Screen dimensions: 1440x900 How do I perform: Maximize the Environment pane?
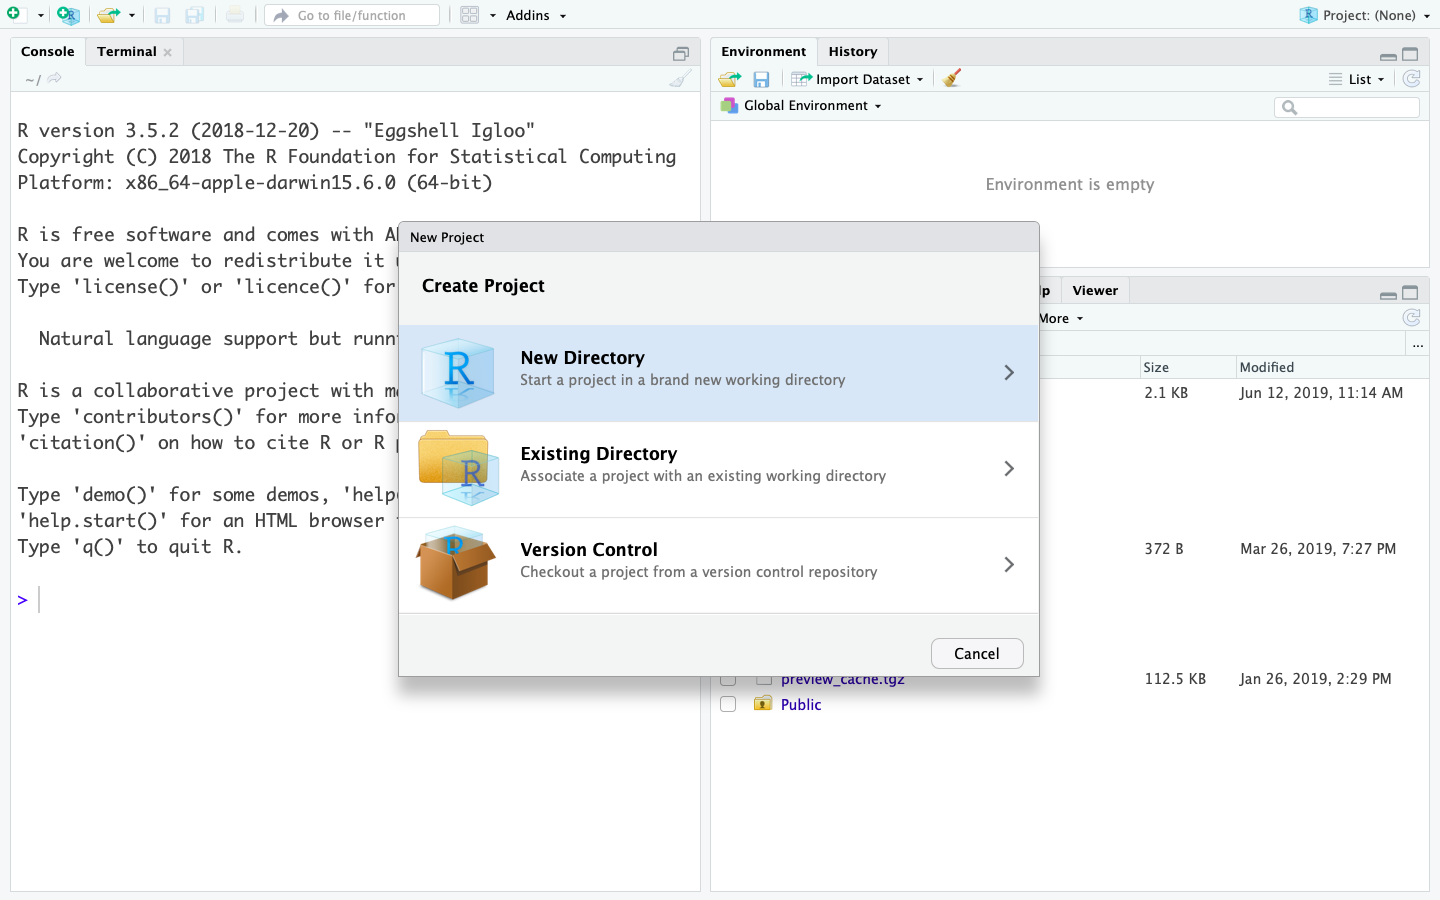tap(1410, 54)
